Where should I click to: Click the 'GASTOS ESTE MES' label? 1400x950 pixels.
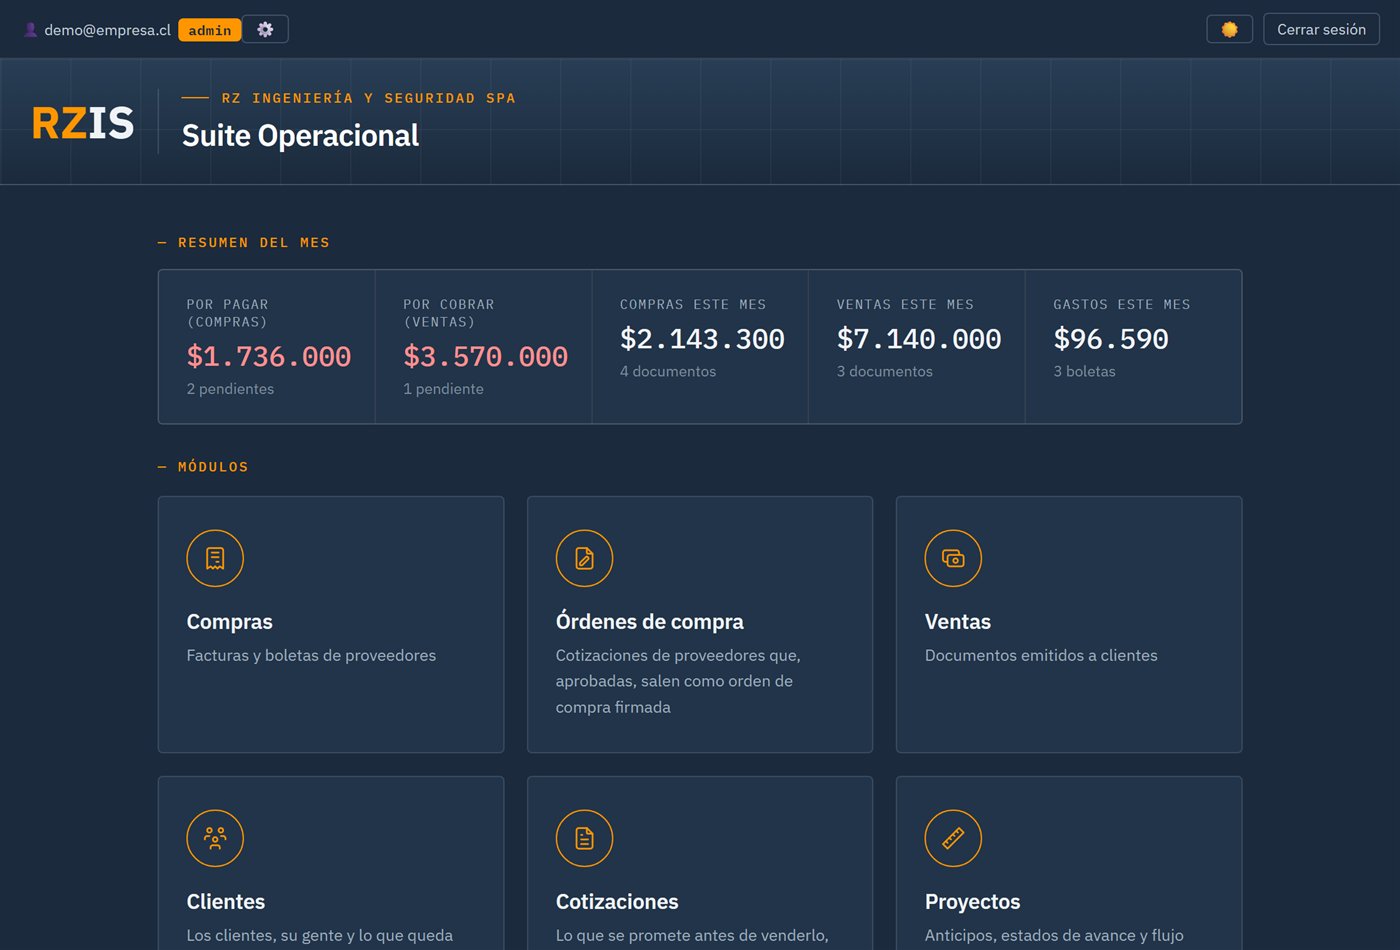pyautogui.click(x=1122, y=305)
